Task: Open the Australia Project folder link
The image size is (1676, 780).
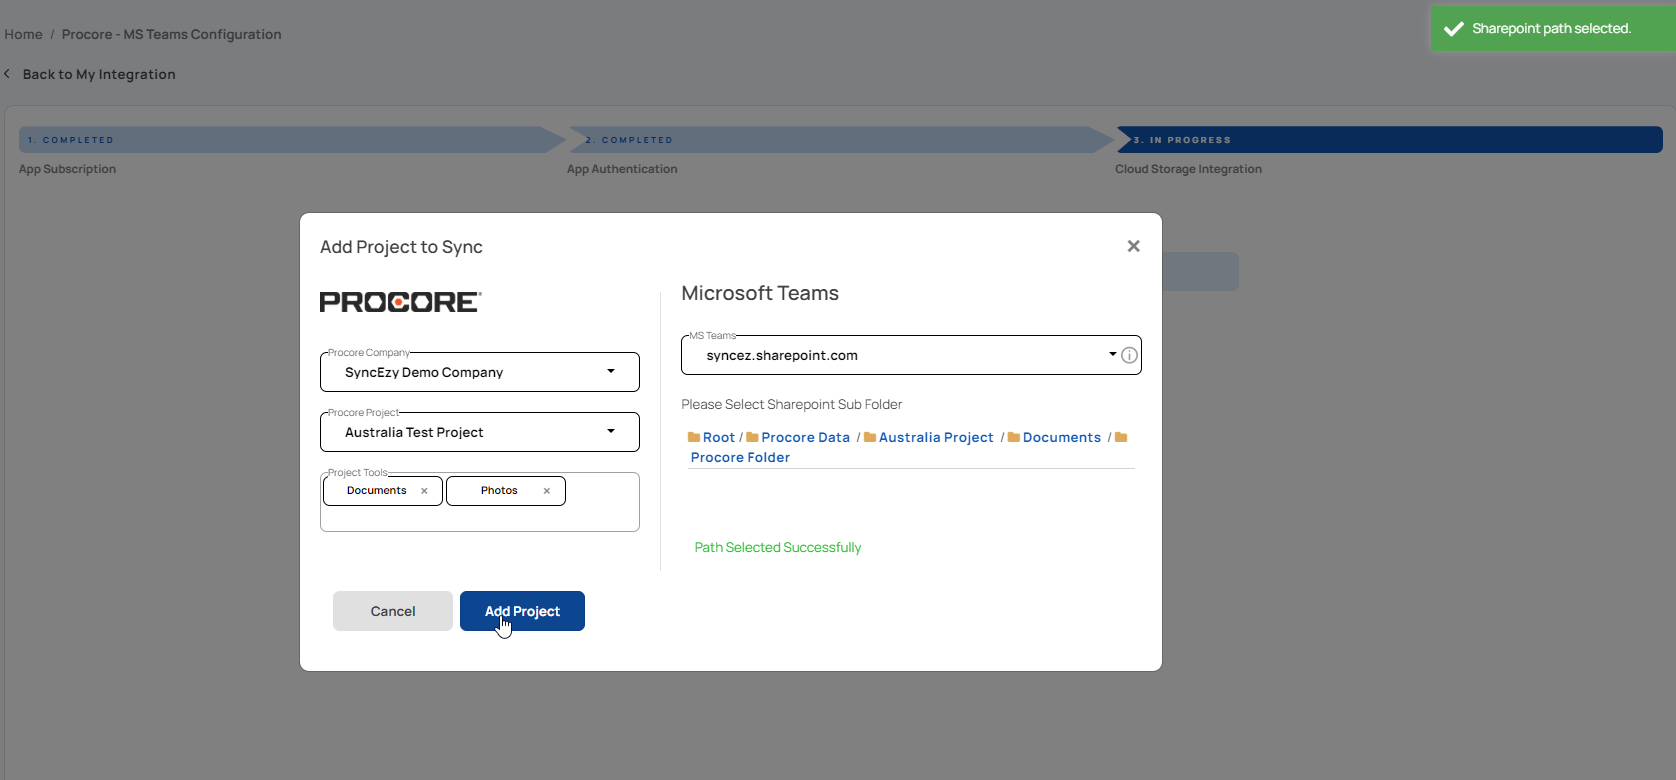Action: pos(936,437)
